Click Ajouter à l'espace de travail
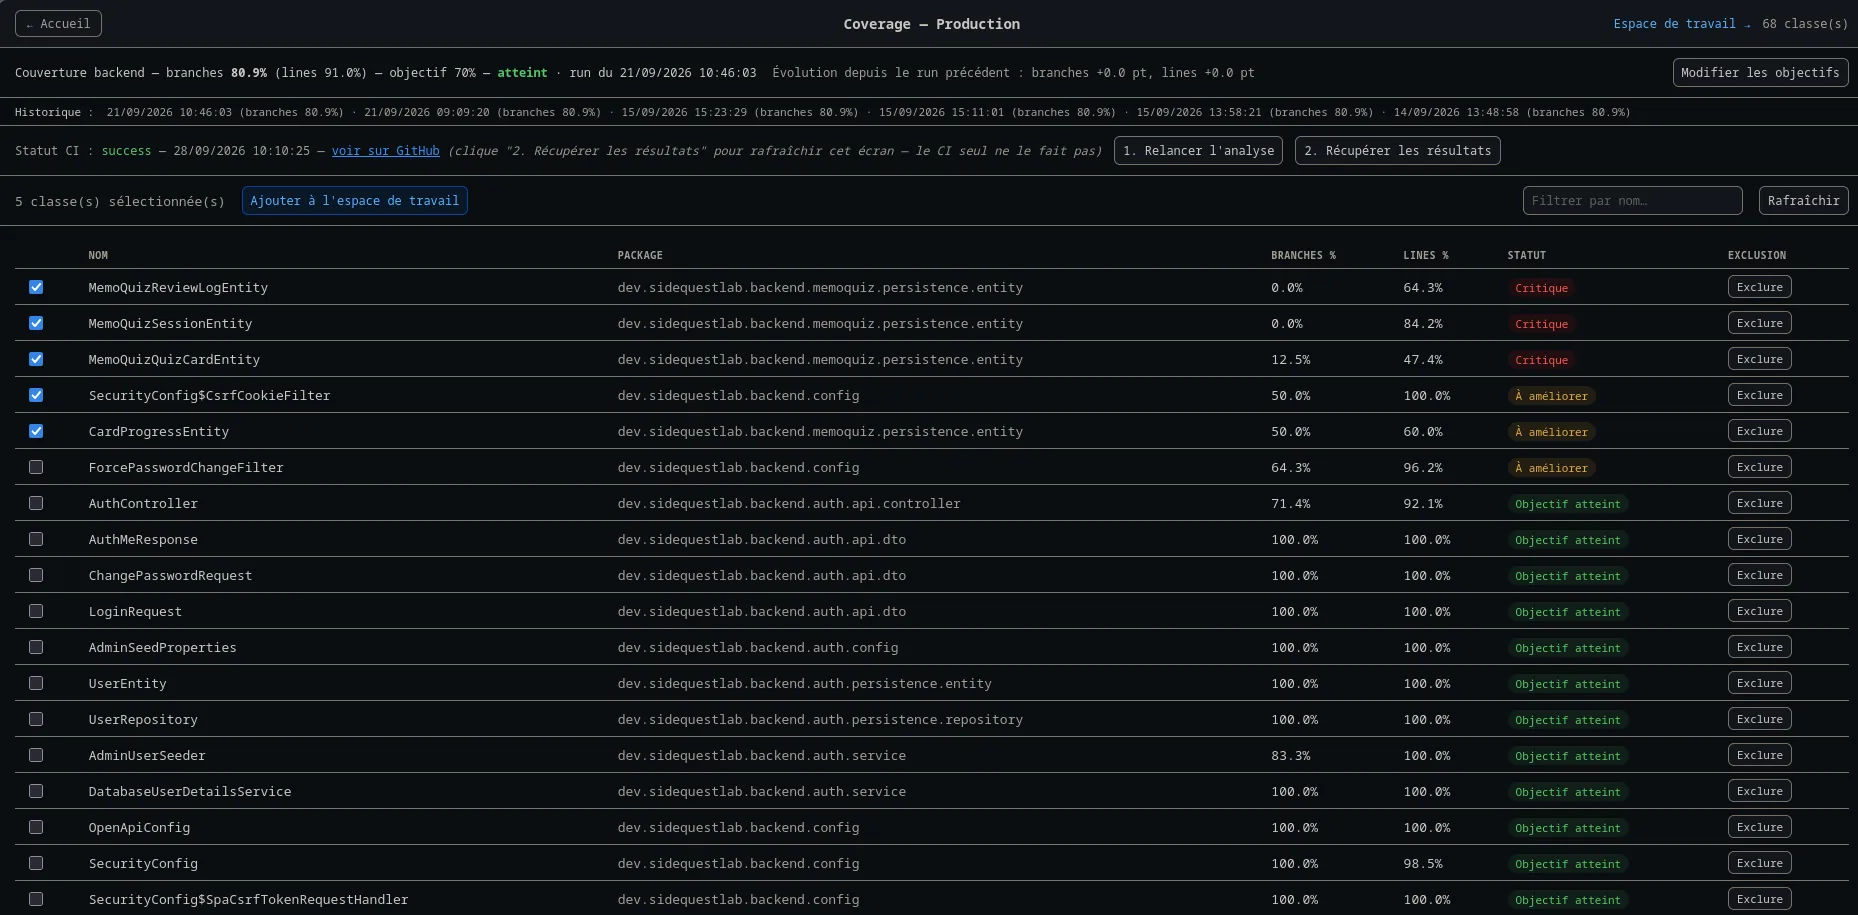 click(x=354, y=201)
